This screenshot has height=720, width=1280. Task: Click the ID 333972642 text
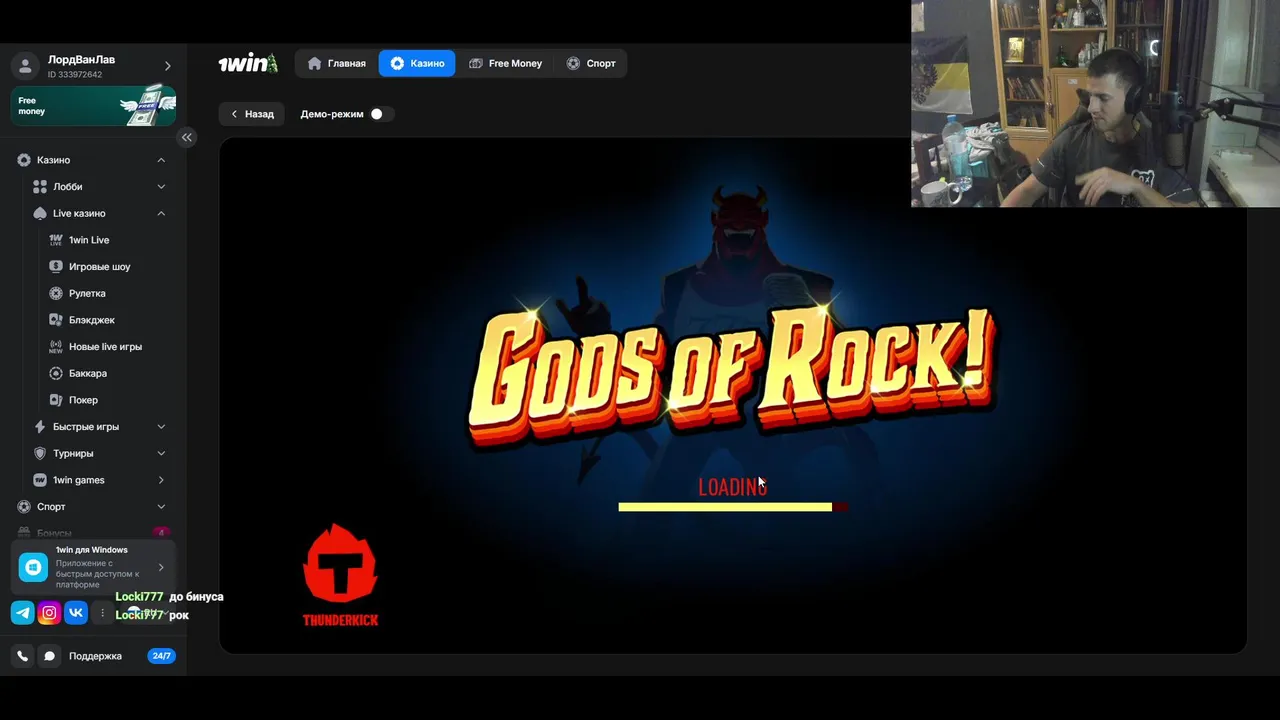75,75
